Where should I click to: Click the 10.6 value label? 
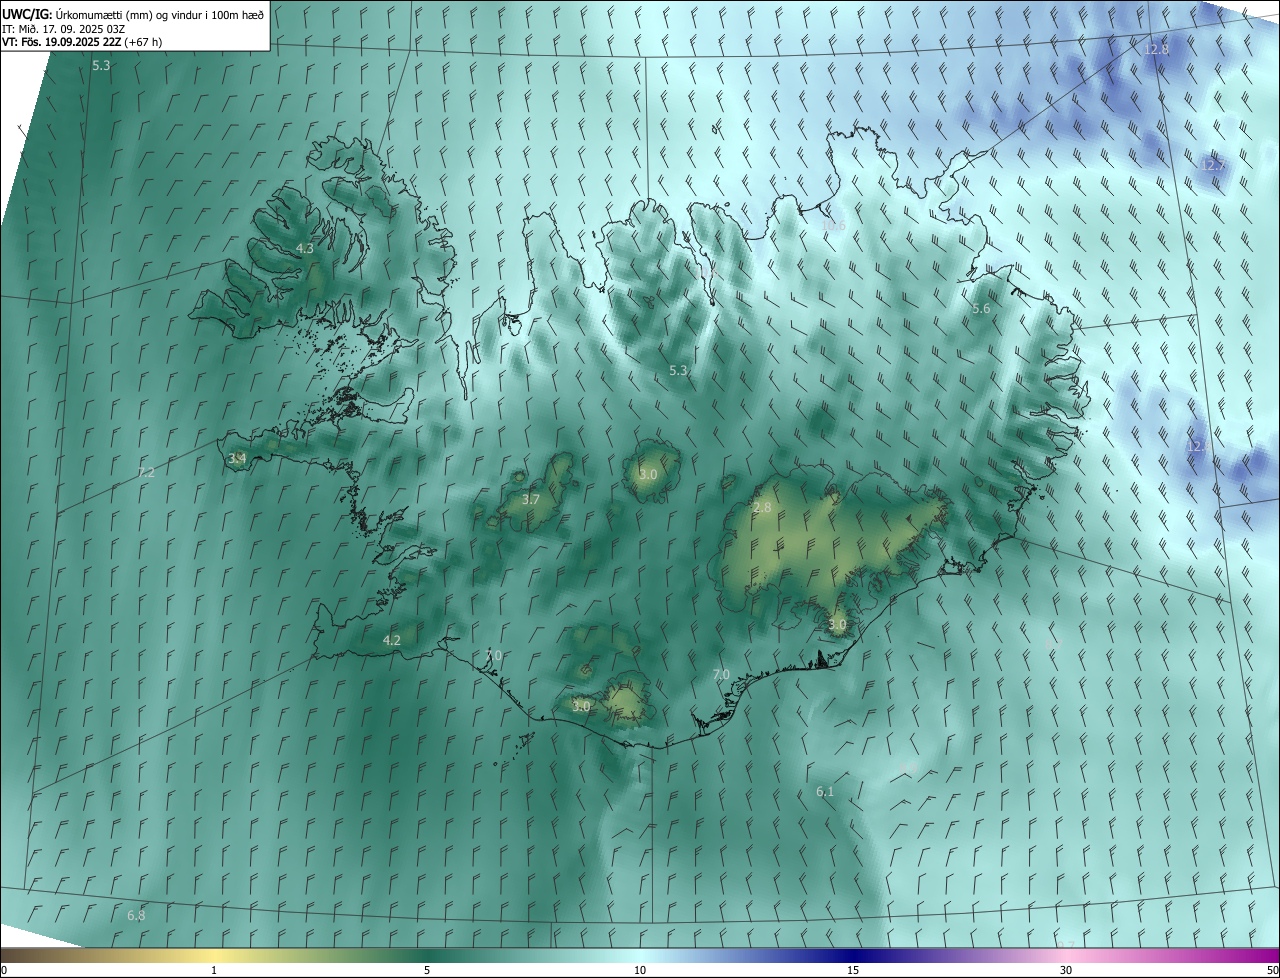click(833, 226)
